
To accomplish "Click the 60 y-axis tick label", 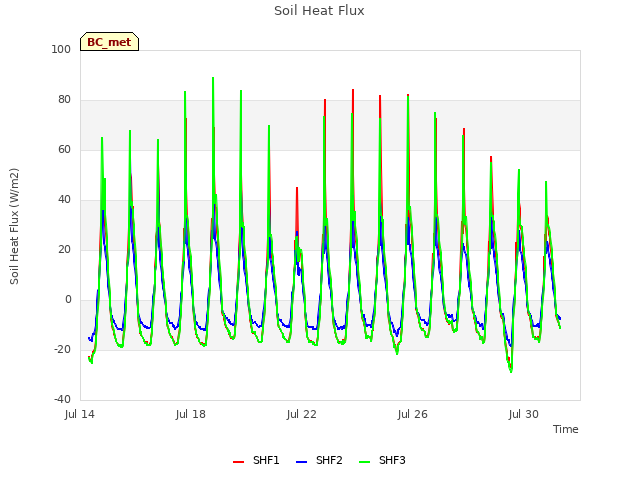I will pos(64,149).
